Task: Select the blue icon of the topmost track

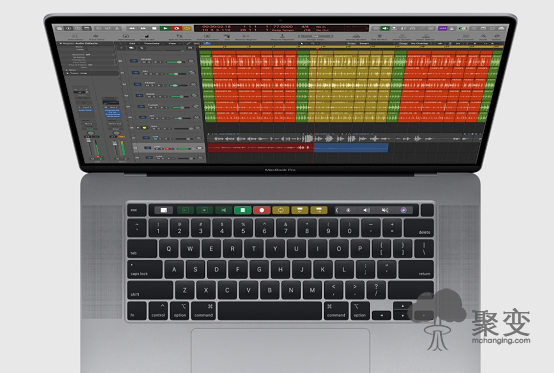Action: click(134, 61)
